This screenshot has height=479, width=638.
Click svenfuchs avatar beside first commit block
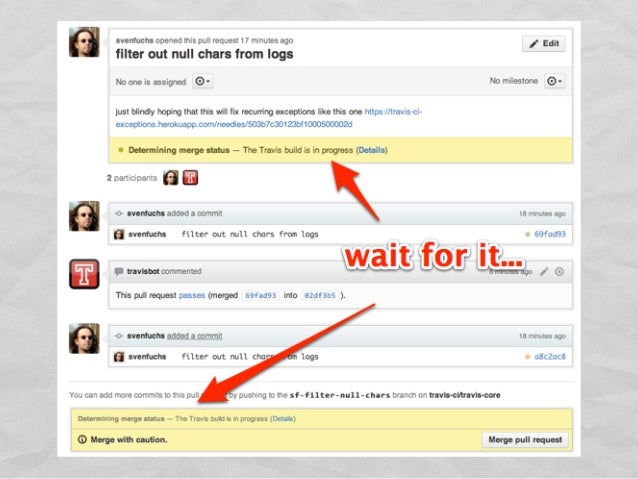tap(84, 216)
